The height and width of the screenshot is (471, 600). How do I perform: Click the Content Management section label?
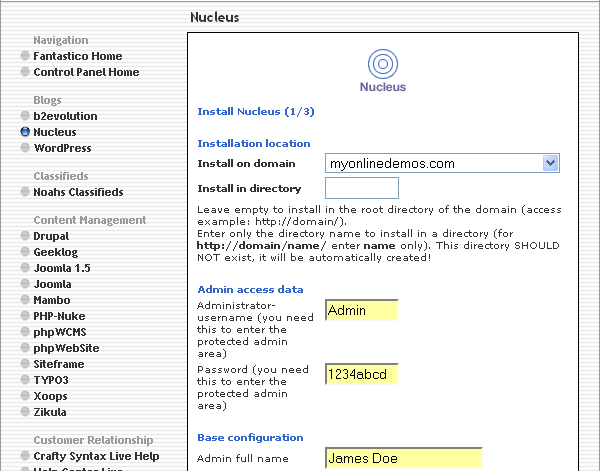point(90,220)
